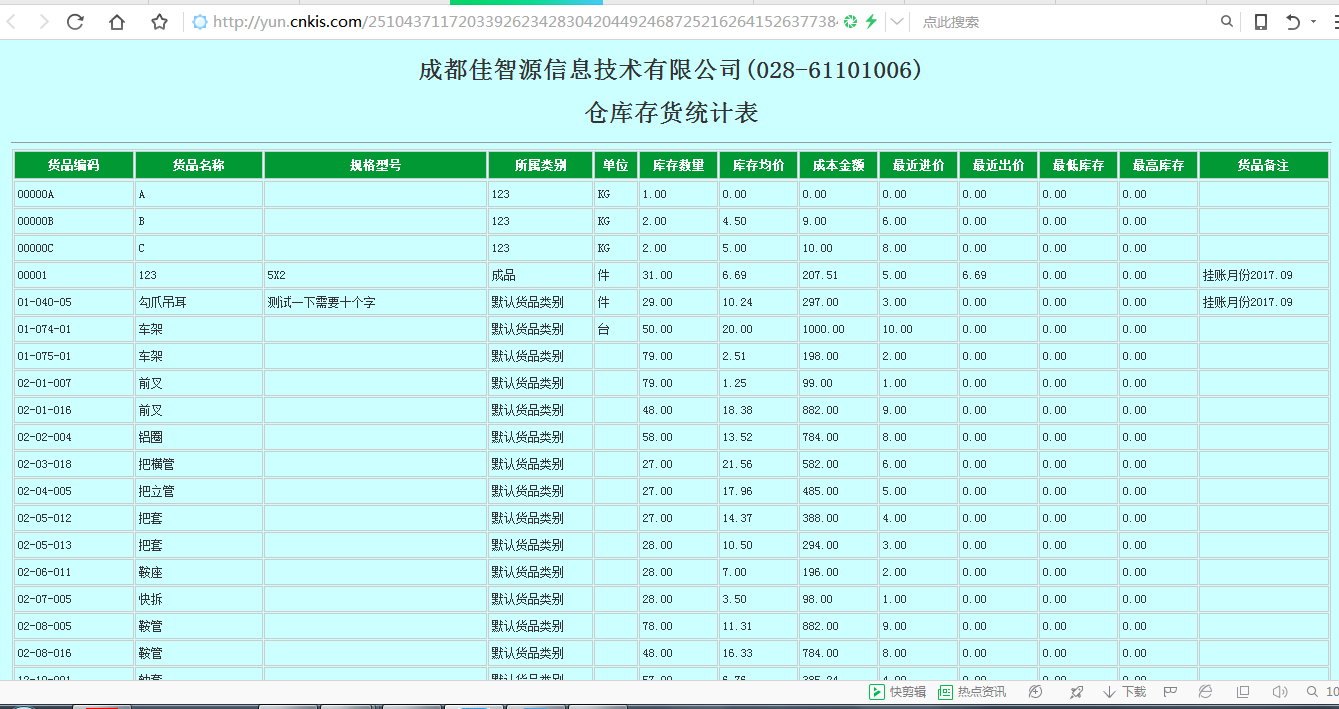Screen dimensions: 1339x709
Task: Expand the address bar dropdown arrow
Action: click(897, 22)
